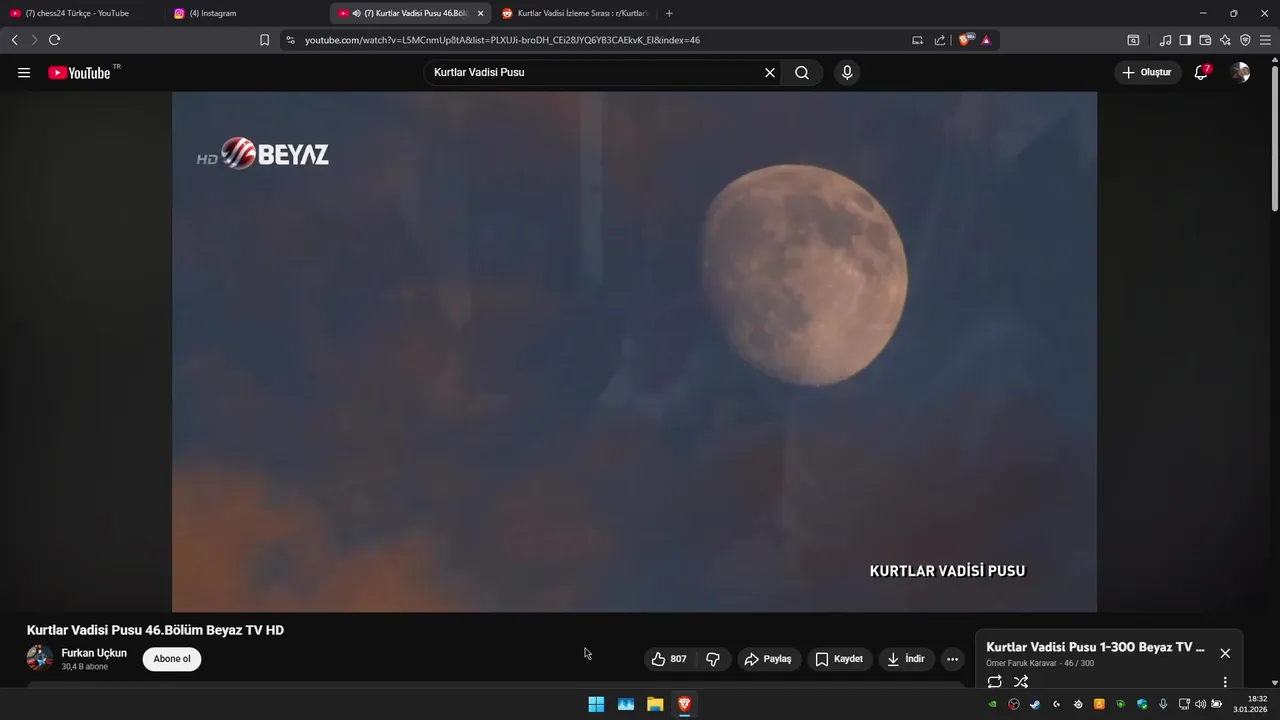
Task: Open the music note playlist icon
Action: pyautogui.click(x=1165, y=40)
